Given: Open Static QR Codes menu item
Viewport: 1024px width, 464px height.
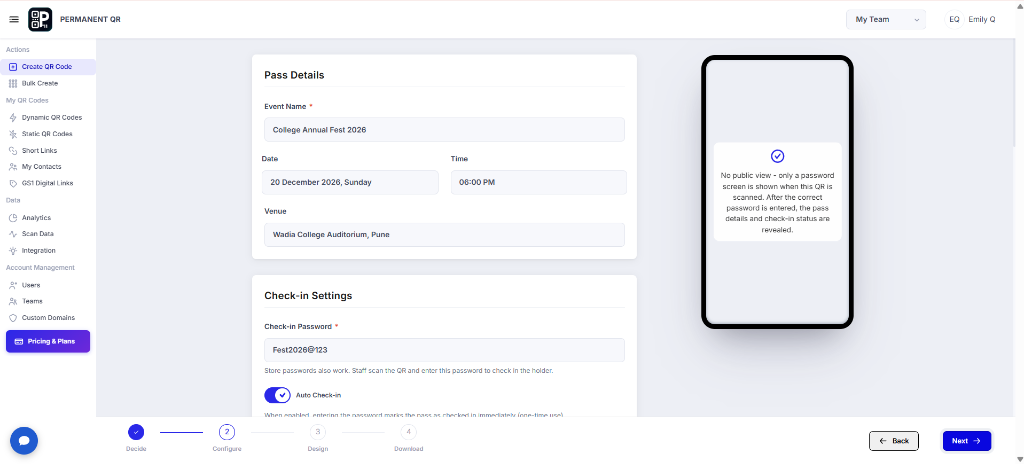Looking at the screenshot, I should pos(48,134).
